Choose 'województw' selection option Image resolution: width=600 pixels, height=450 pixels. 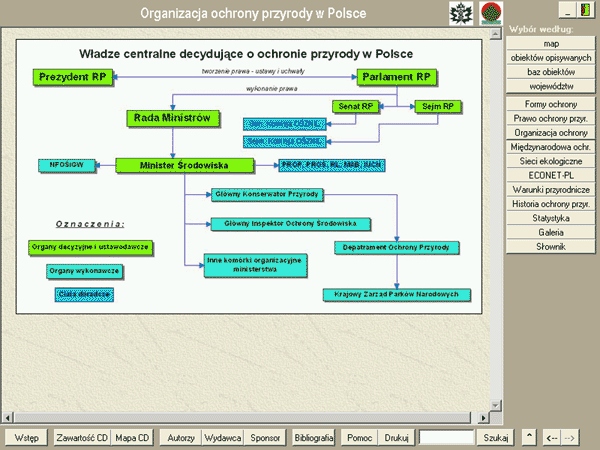[551, 87]
